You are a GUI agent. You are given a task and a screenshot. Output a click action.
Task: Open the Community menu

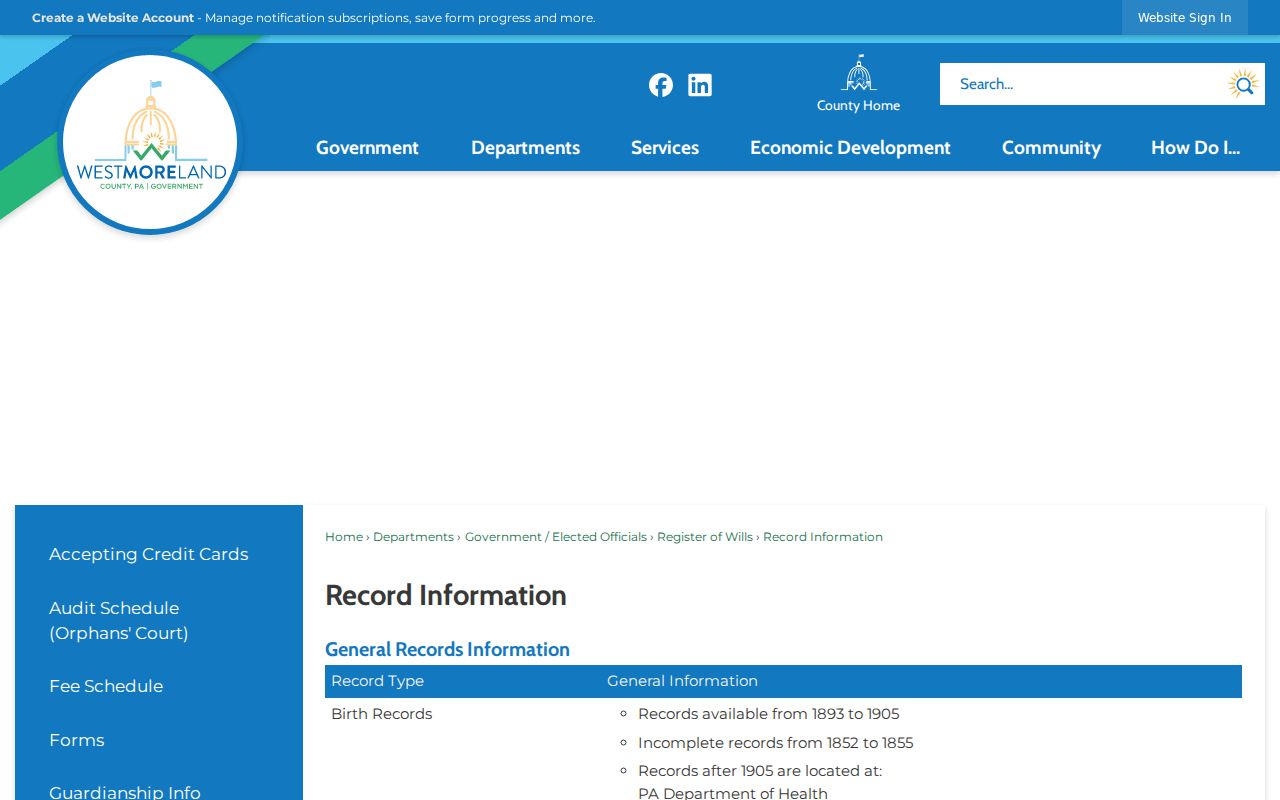click(x=1051, y=148)
